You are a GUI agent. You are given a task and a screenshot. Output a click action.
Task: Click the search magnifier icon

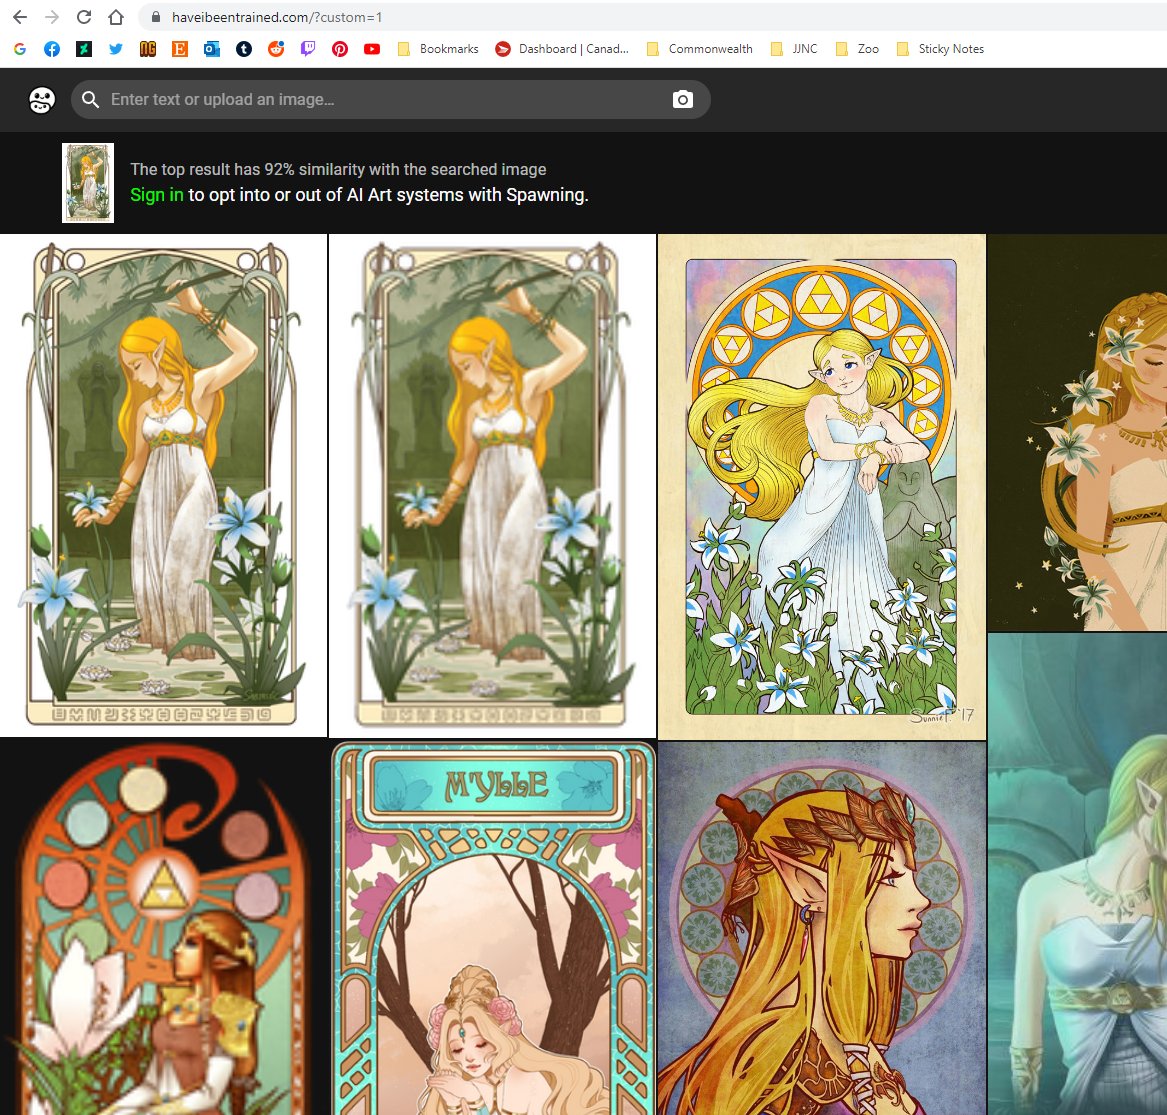91,100
